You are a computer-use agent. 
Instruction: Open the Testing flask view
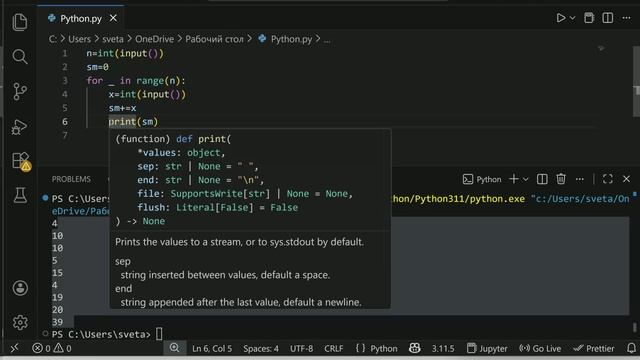tap(20, 196)
